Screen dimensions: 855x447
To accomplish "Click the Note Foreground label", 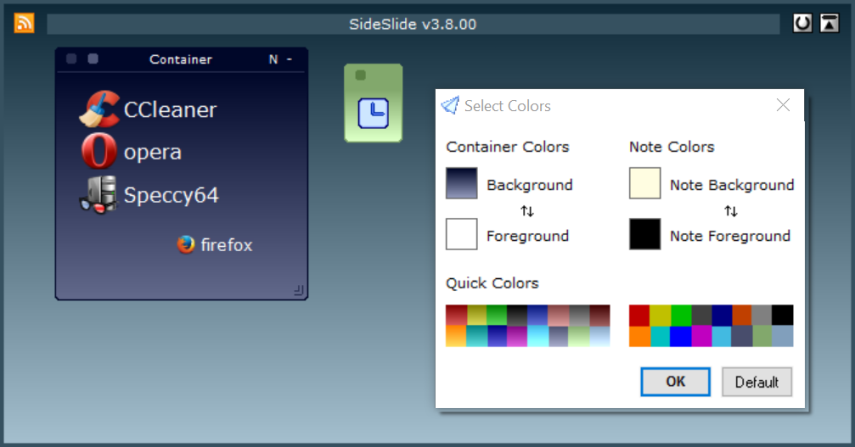I will tap(730, 236).
